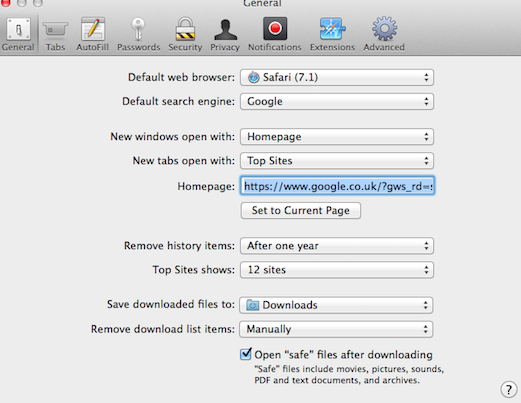Close the preferences window with red button

(x=5, y=3)
